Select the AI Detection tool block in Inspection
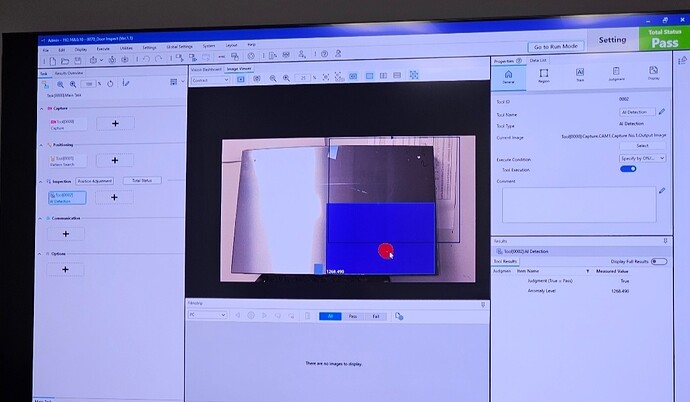This screenshot has width=690, height=402. [x=67, y=198]
